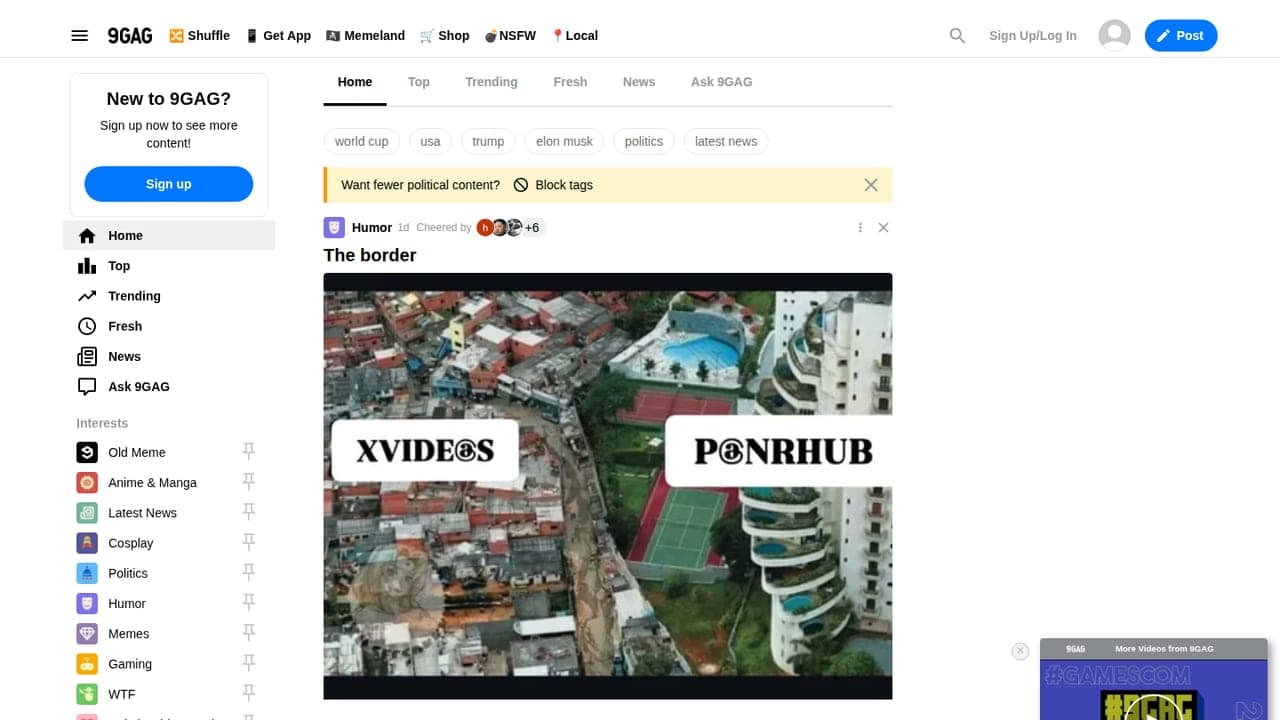Click the News newspaper icon in sidebar
This screenshot has width=1280, height=720.
point(87,356)
